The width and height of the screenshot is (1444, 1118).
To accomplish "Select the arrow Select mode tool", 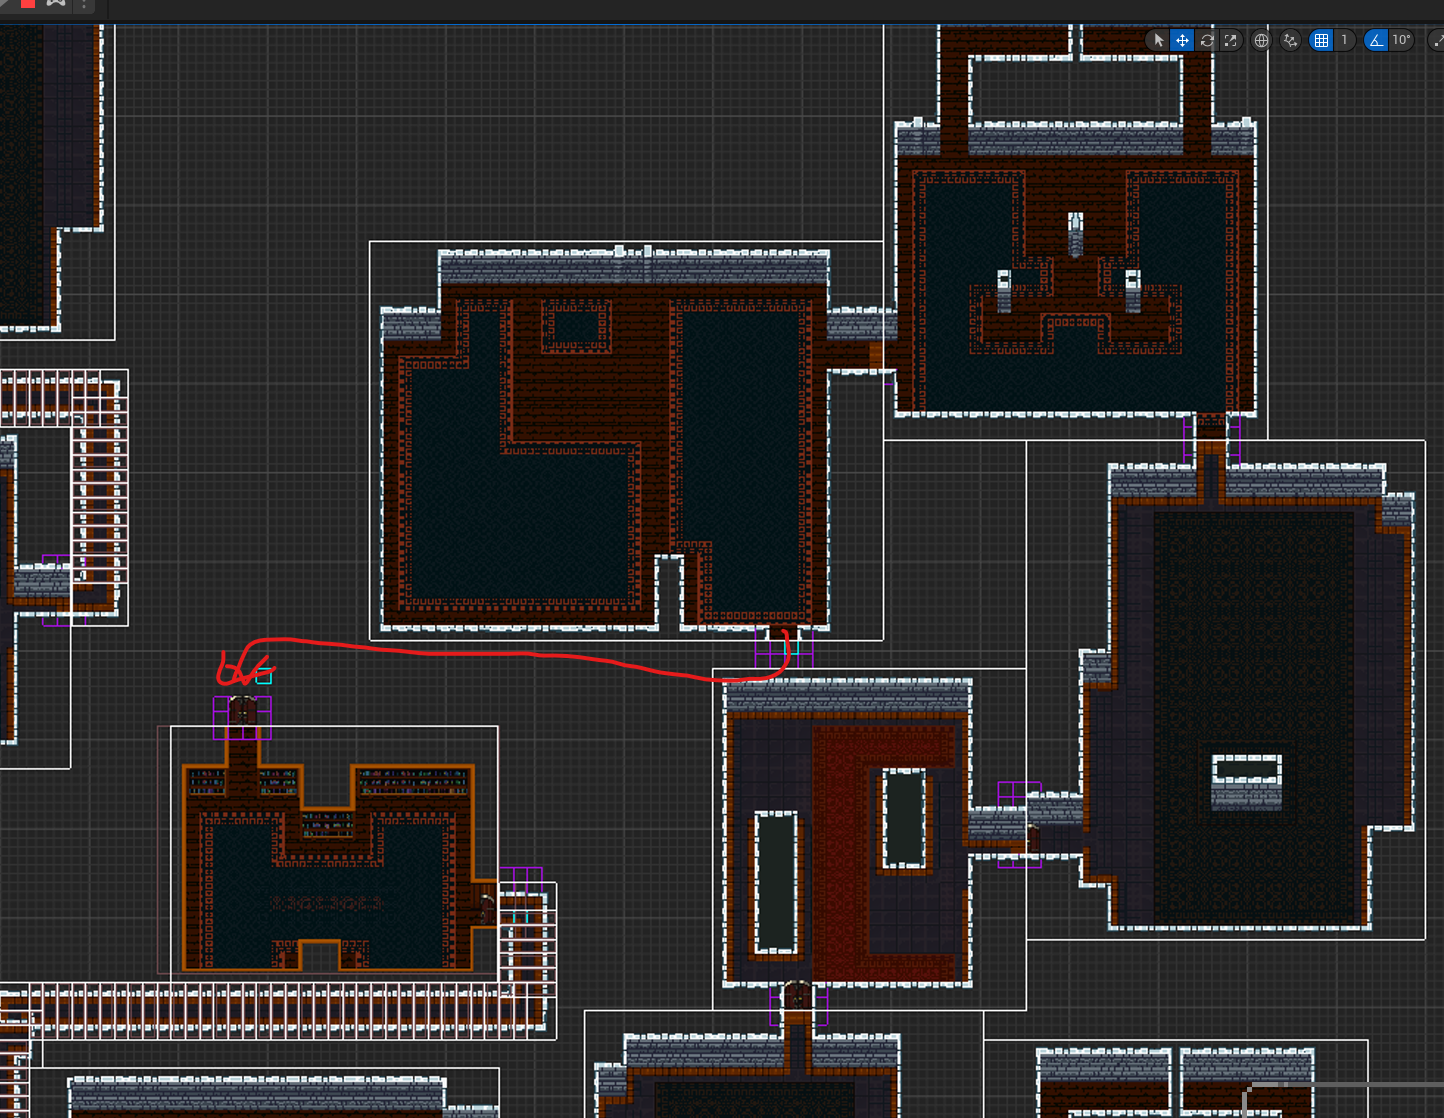I will tap(1158, 40).
